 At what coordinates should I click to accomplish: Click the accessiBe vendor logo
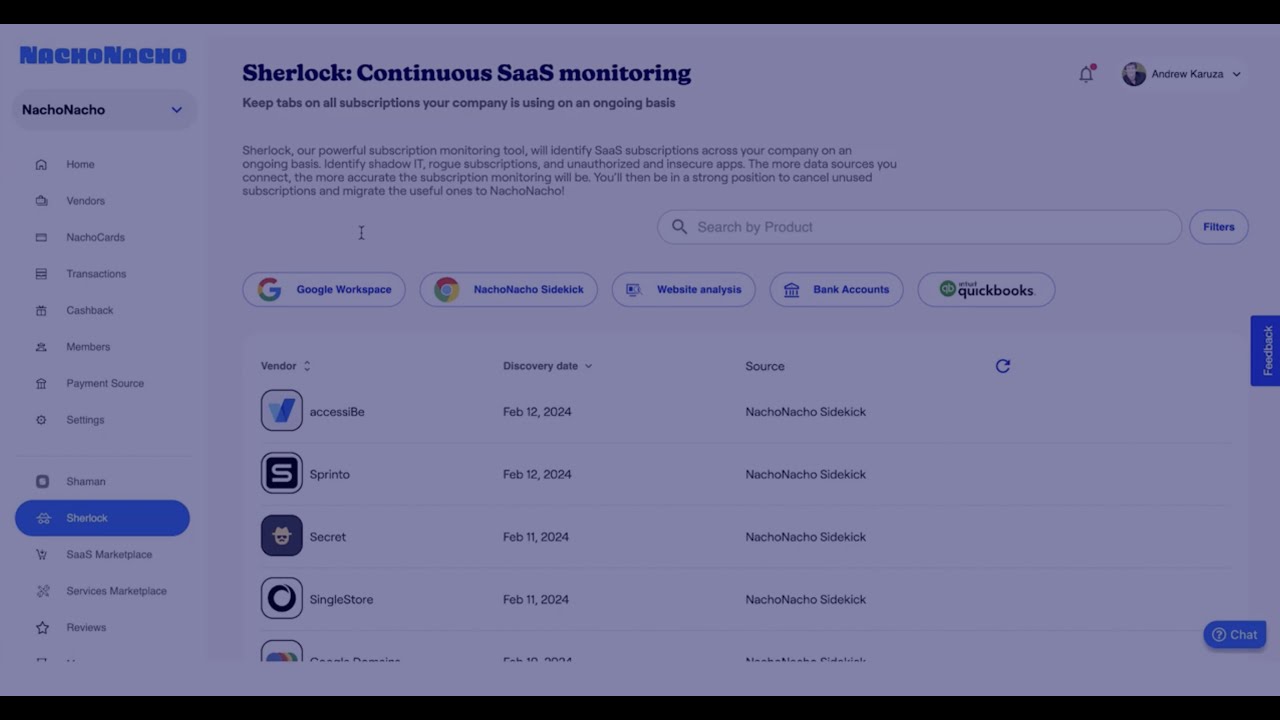[282, 411]
